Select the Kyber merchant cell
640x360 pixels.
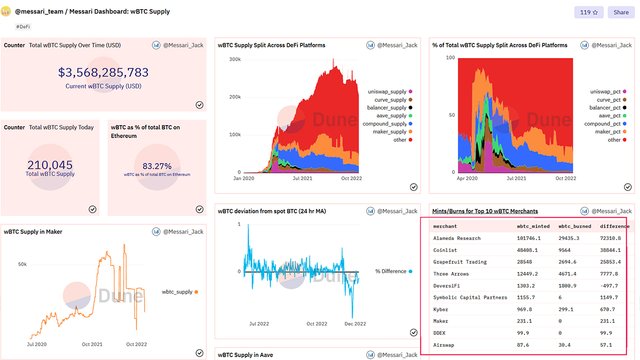[x=440, y=309]
